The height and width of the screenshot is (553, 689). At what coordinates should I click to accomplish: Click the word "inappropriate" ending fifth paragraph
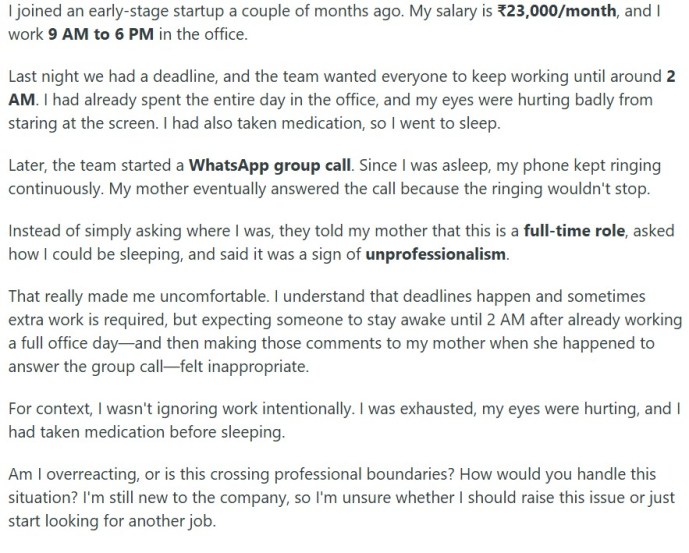click(x=258, y=366)
